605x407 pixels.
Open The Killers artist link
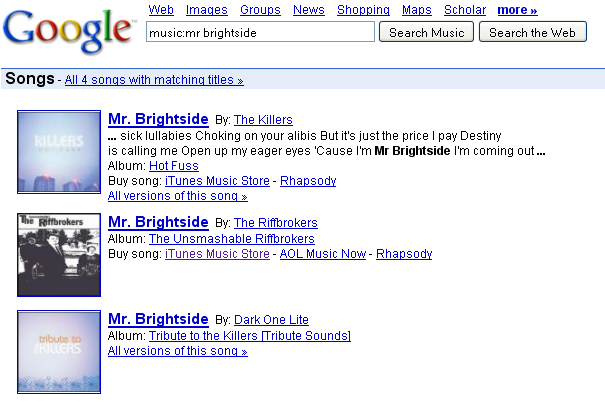point(263,120)
